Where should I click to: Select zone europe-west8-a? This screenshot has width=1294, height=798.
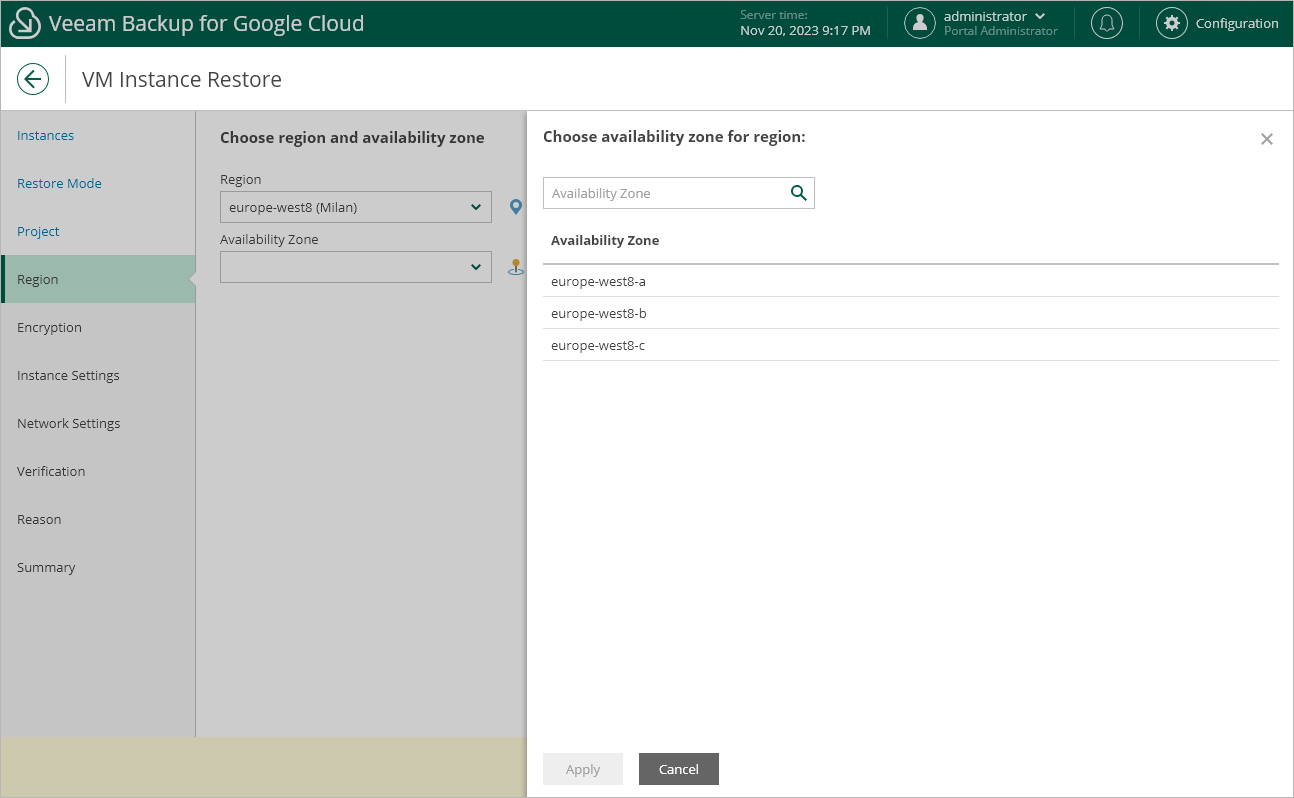[911, 281]
